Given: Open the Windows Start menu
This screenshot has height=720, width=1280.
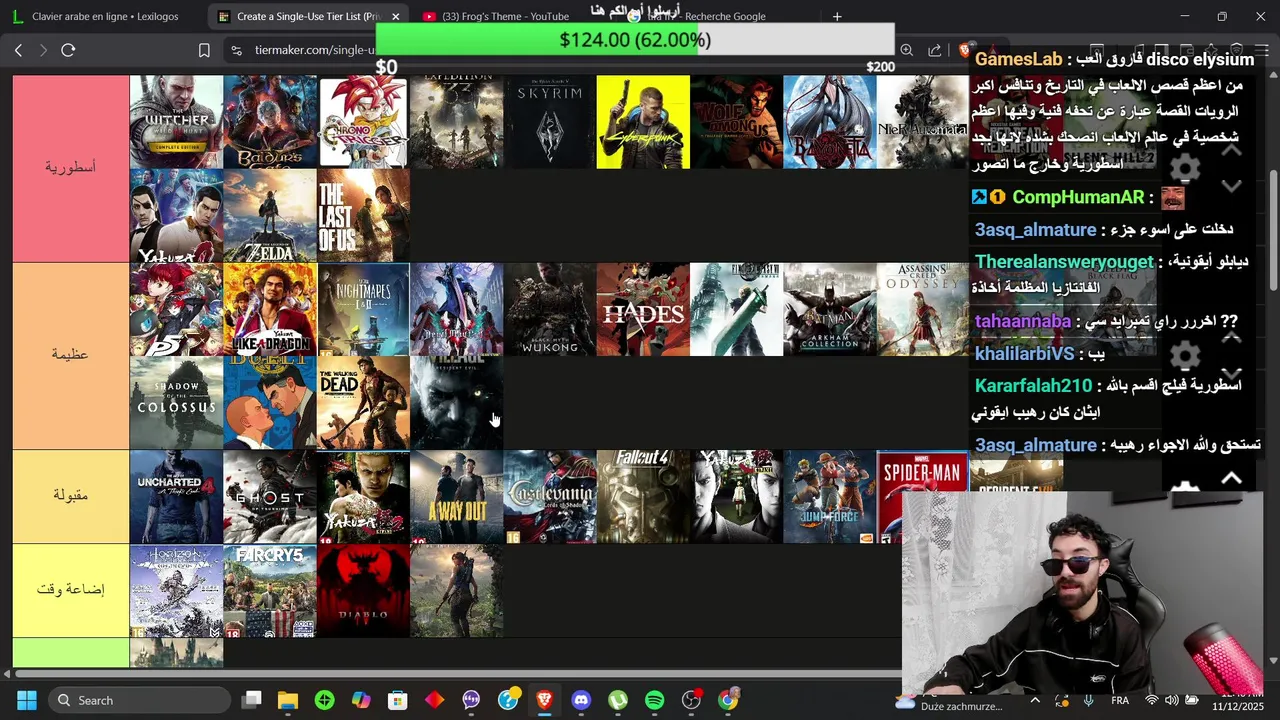Looking at the screenshot, I should 26,700.
